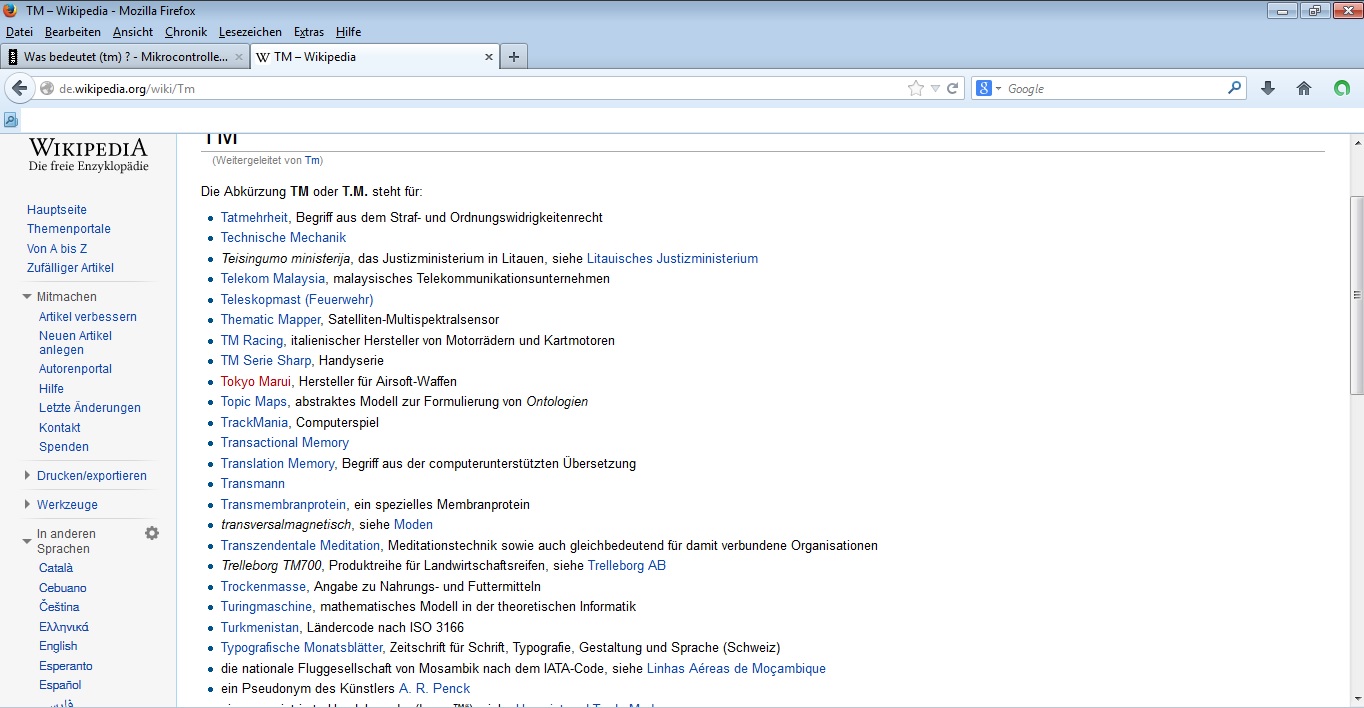Open the Spenden link

click(x=64, y=447)
